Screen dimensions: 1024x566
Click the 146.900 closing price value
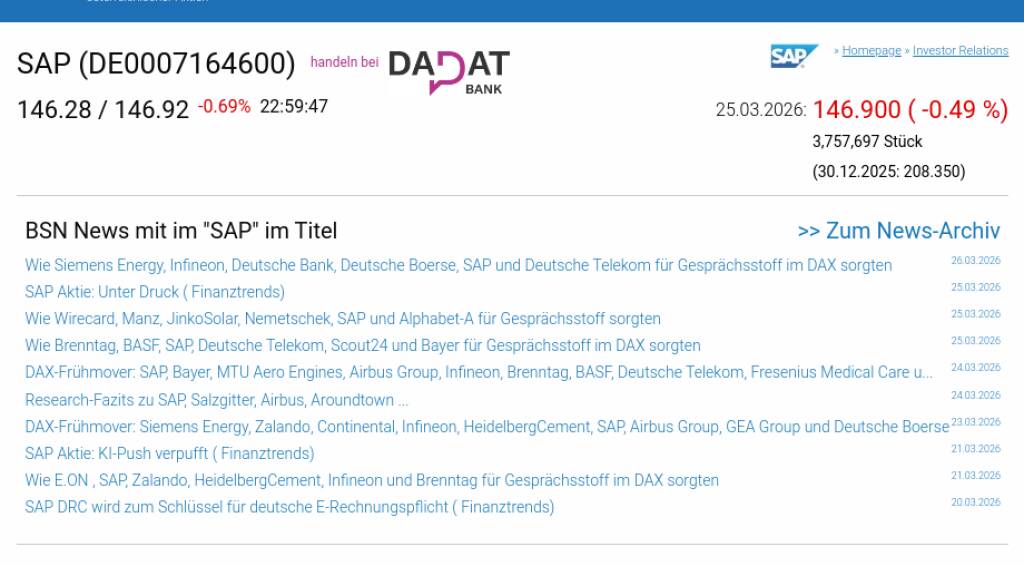tap(858, 110)
